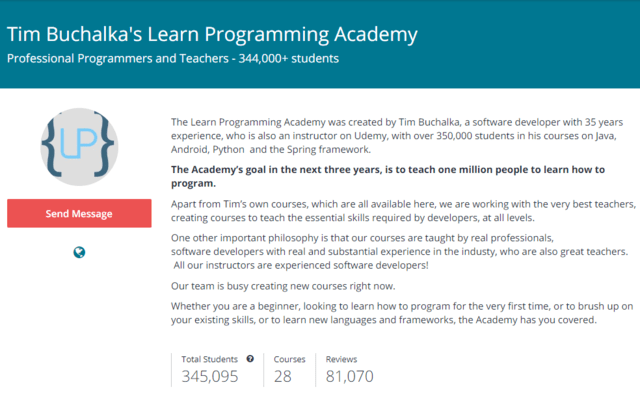The width and height of the screenshot is (640, 398).
Task: Click the paragraph starting Apart from Tim's own courses
Action: click(x=403, y=211)
